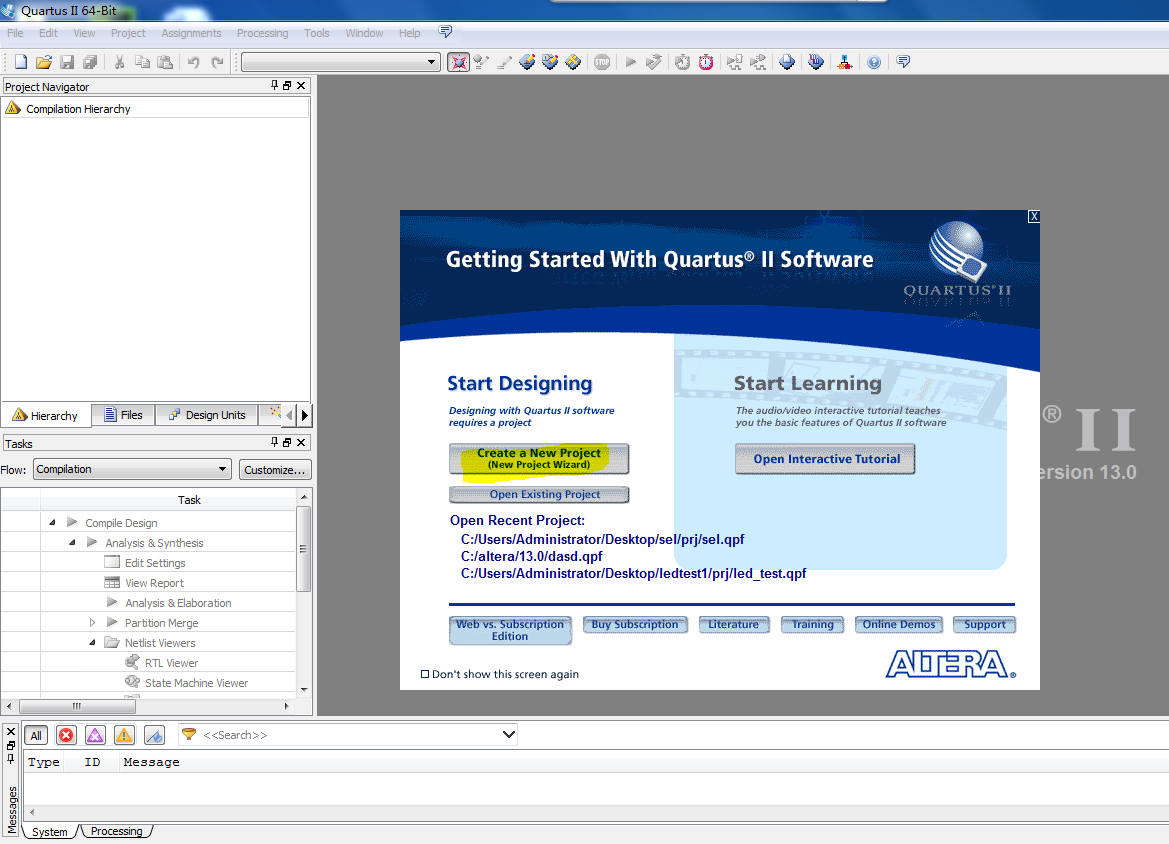Click Create a New Project wizard button
The height and width of the screenshot is (844, 1169).
[x=539, y=459]
